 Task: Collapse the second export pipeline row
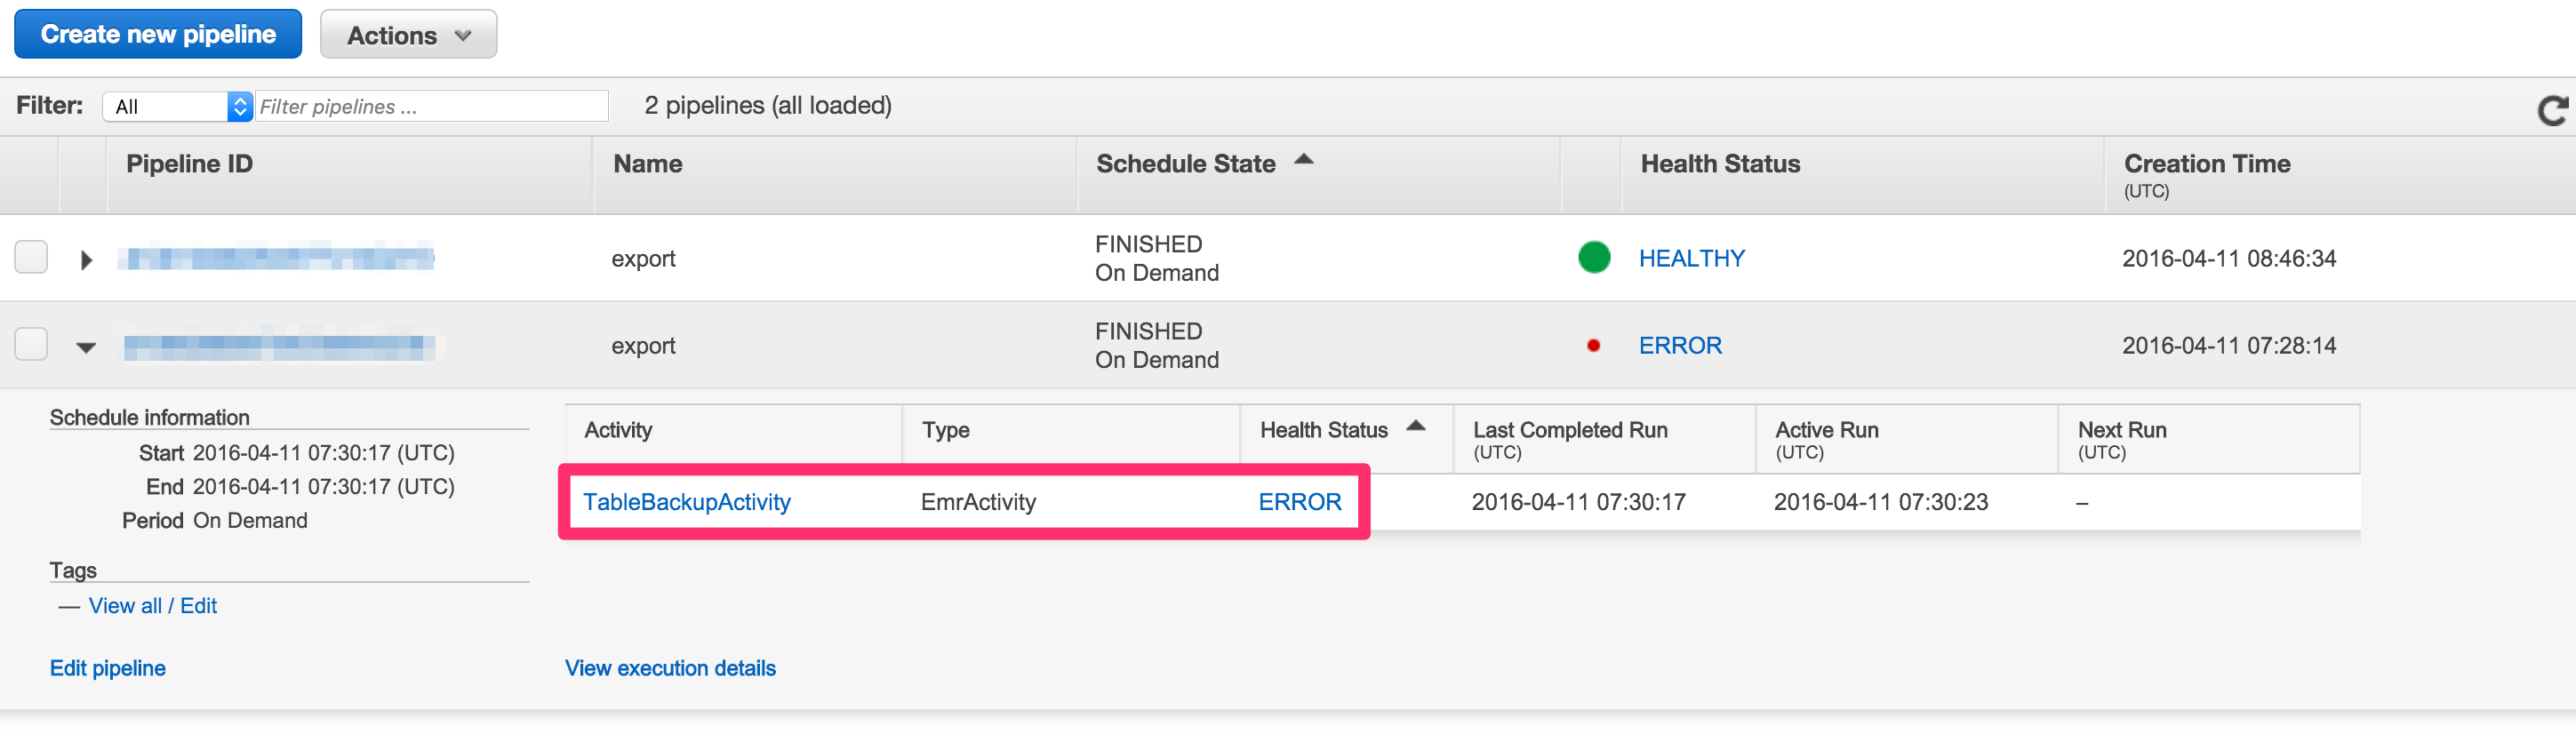pyautogui.click(x=86, y=347)
